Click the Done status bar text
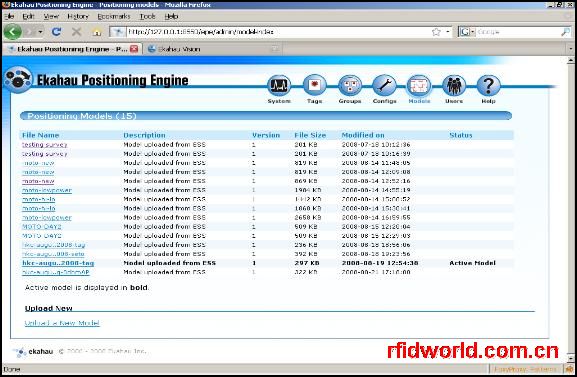Image resolution: width=577 pixels, height=377 pixels. (12, 369)
